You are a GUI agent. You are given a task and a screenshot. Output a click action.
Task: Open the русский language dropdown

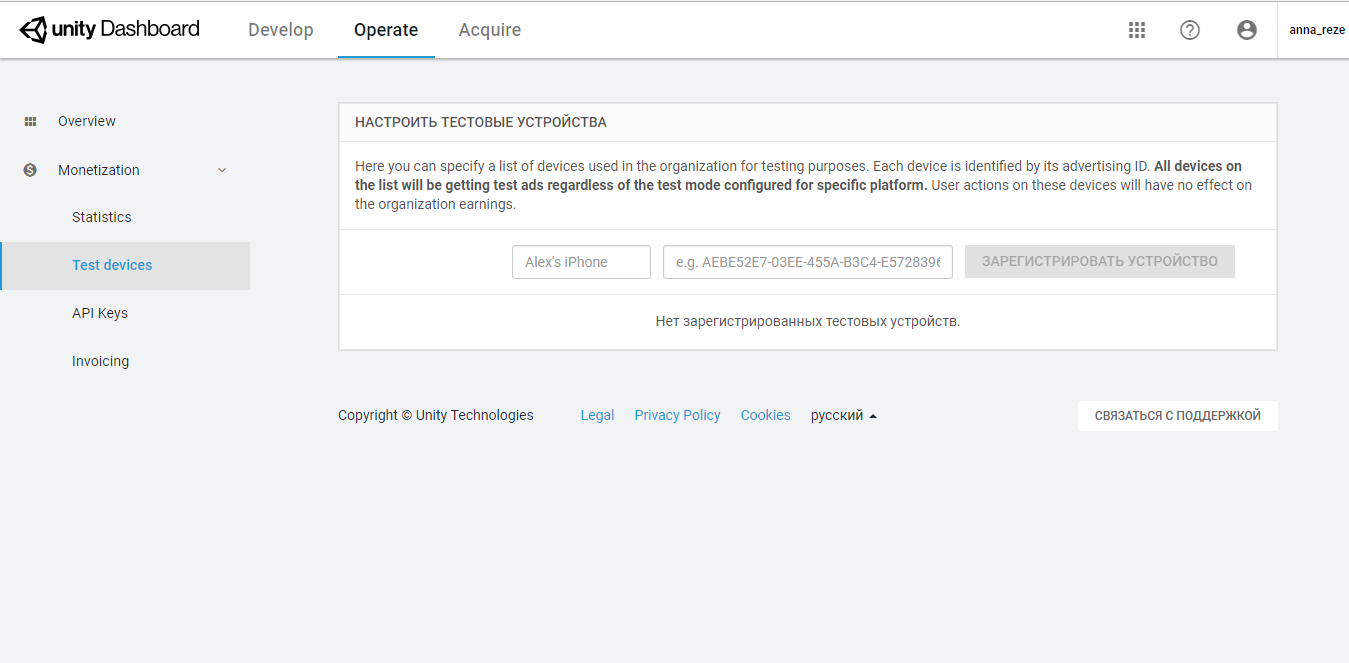[843, 415]
